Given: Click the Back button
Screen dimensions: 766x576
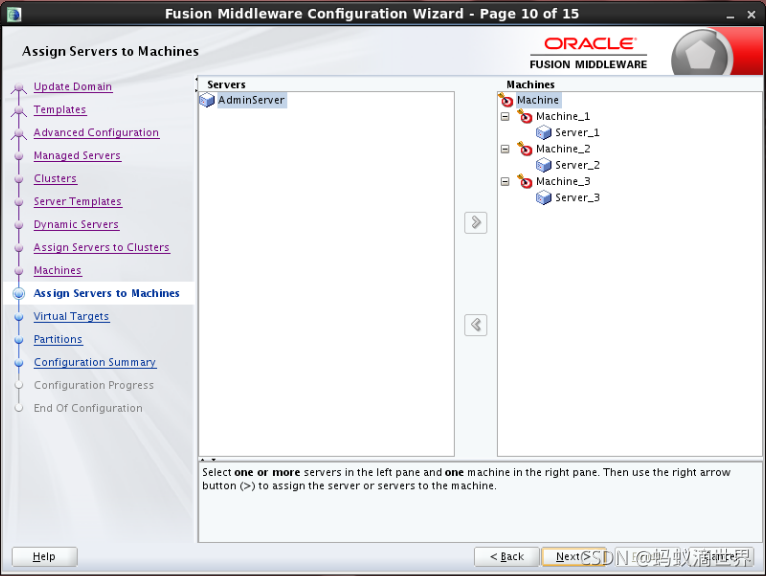Looking at the screenshot, I should pyautogui.click(x=507, y=556).
